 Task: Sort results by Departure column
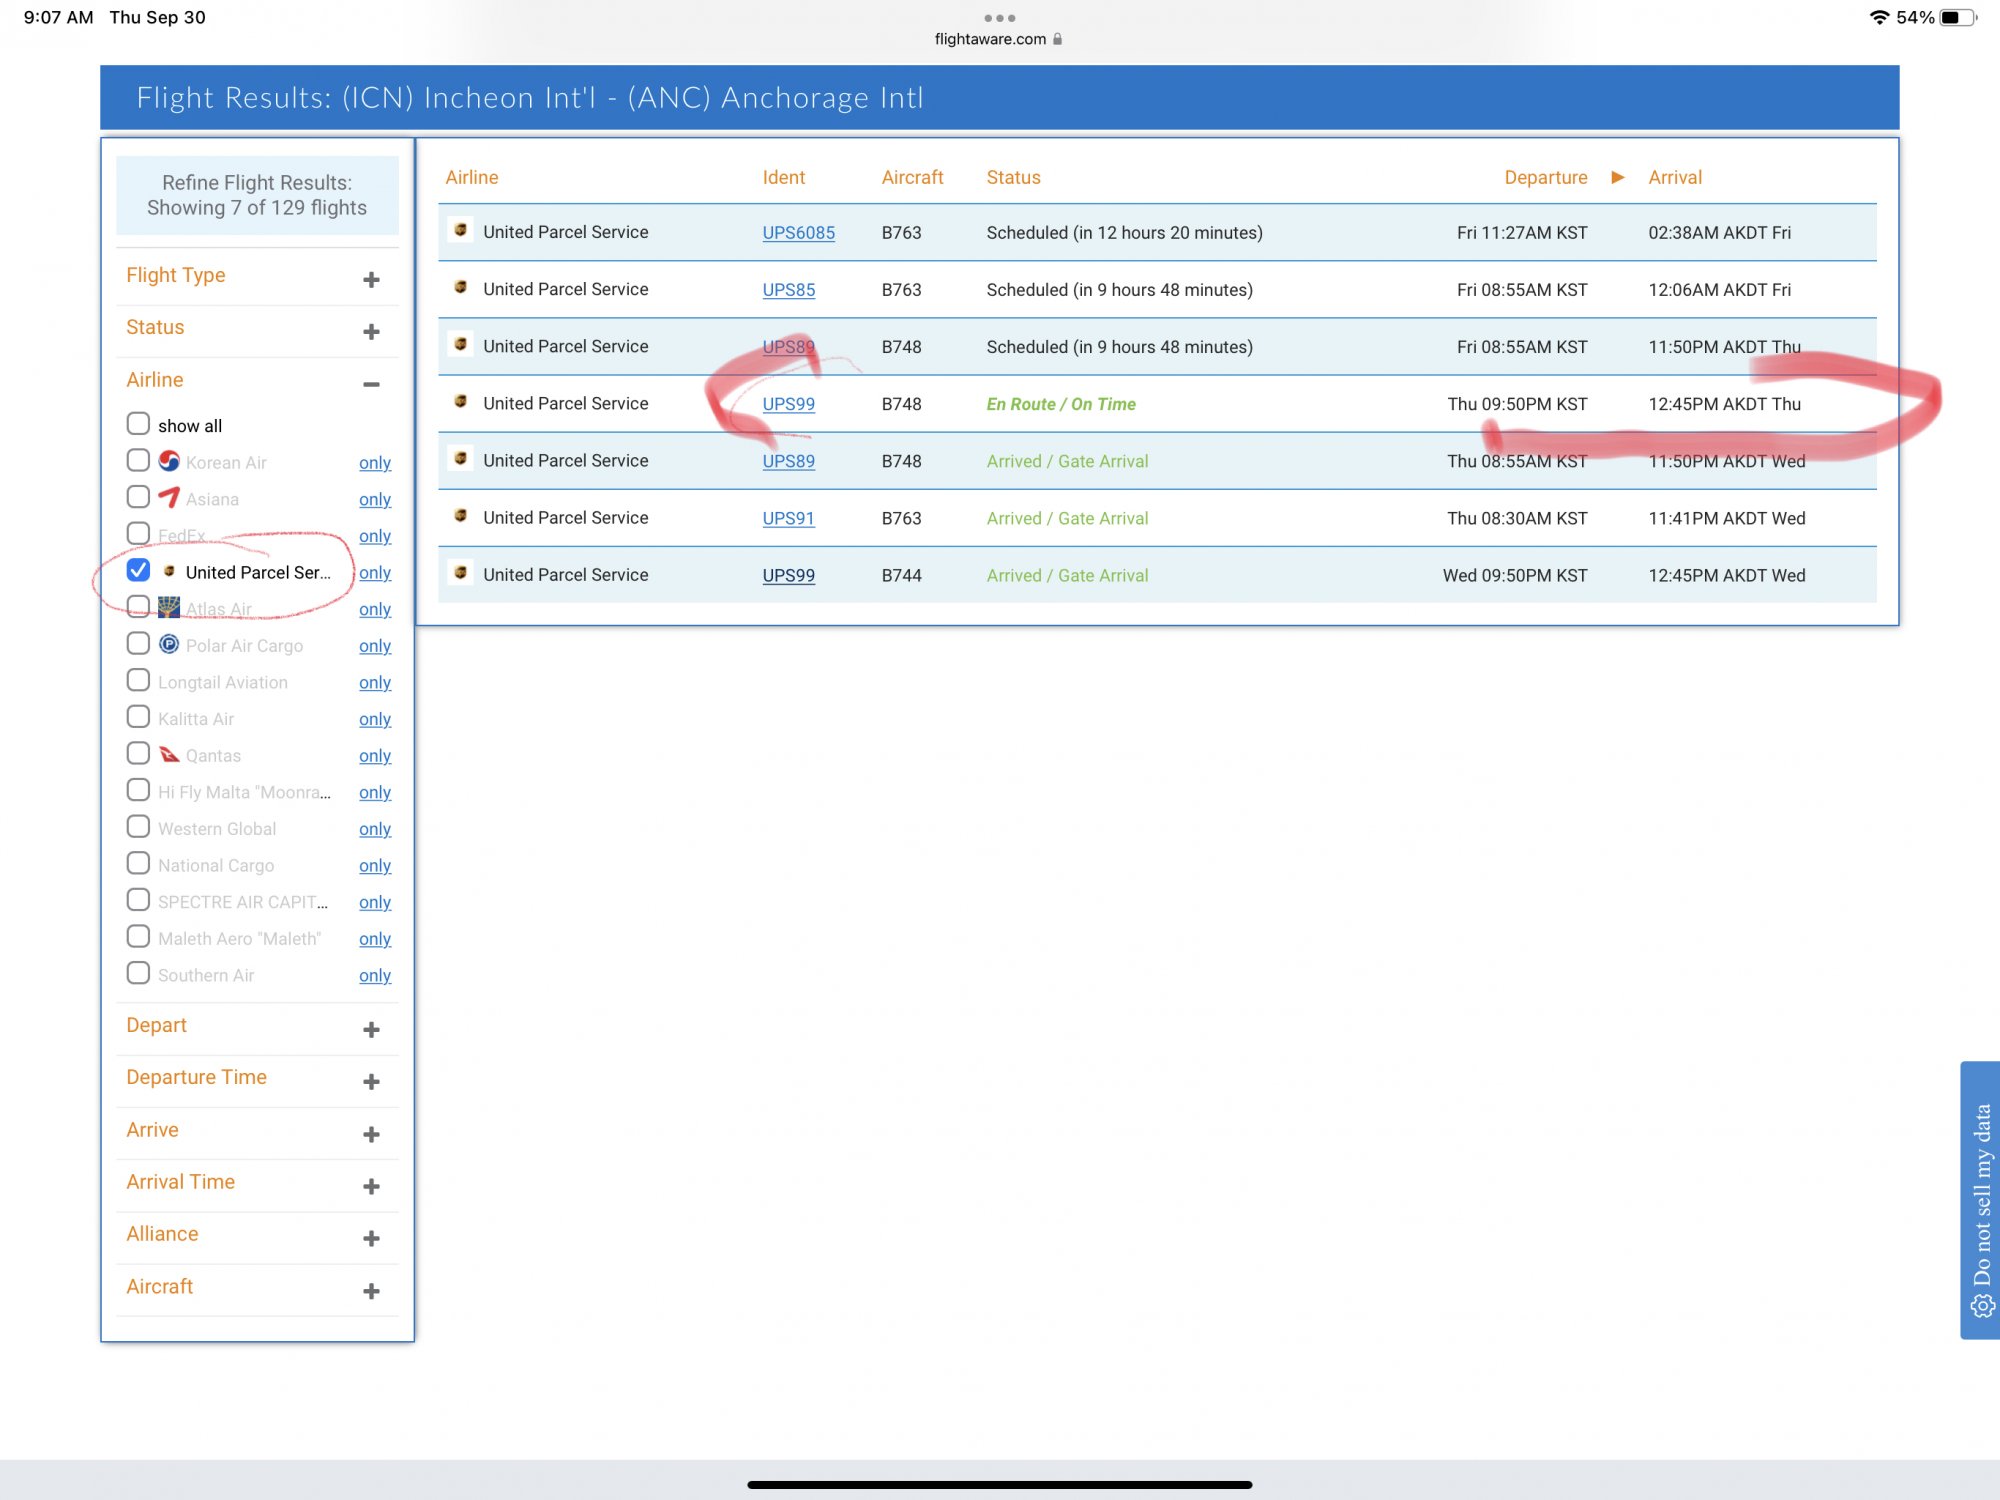[x=1545, y=177]
